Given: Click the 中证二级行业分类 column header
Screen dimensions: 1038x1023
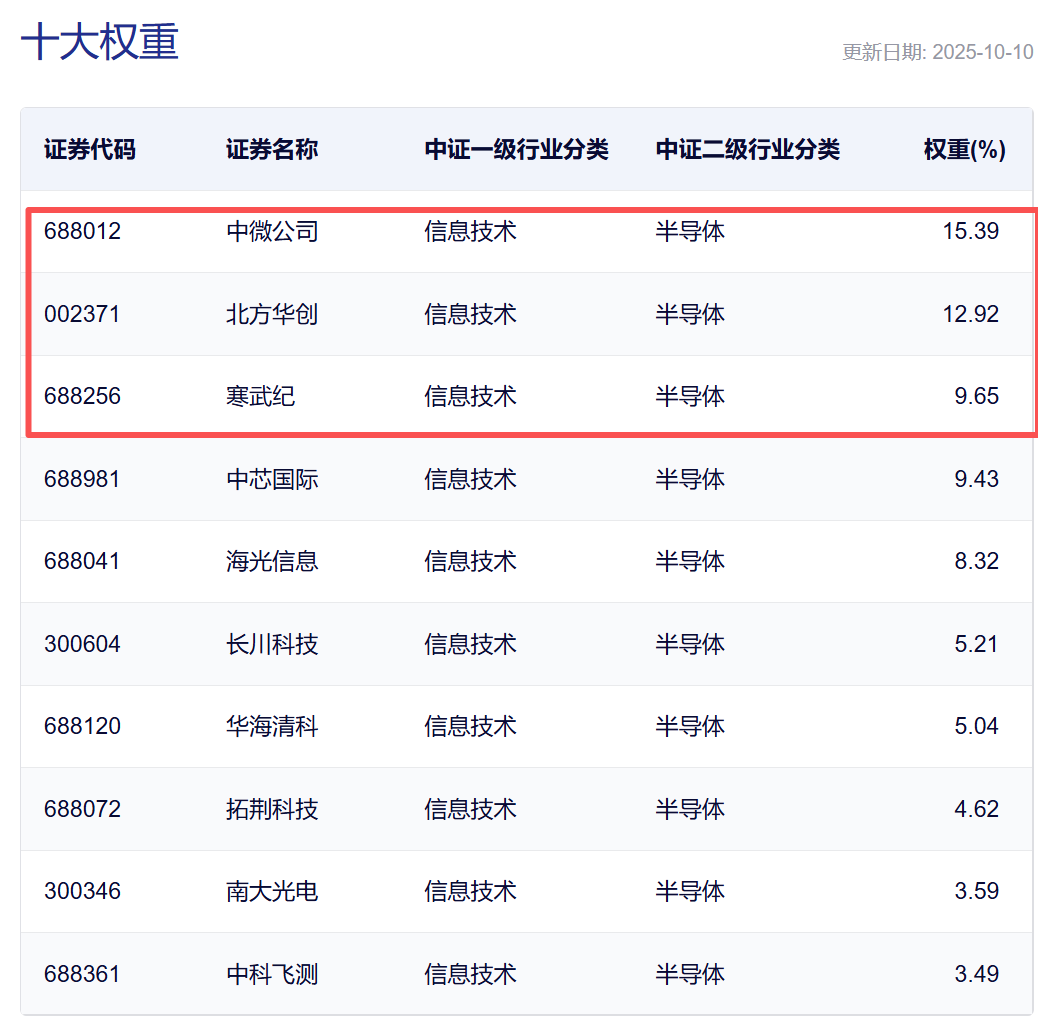Looking at the screenshot, I should click(747, 150).
